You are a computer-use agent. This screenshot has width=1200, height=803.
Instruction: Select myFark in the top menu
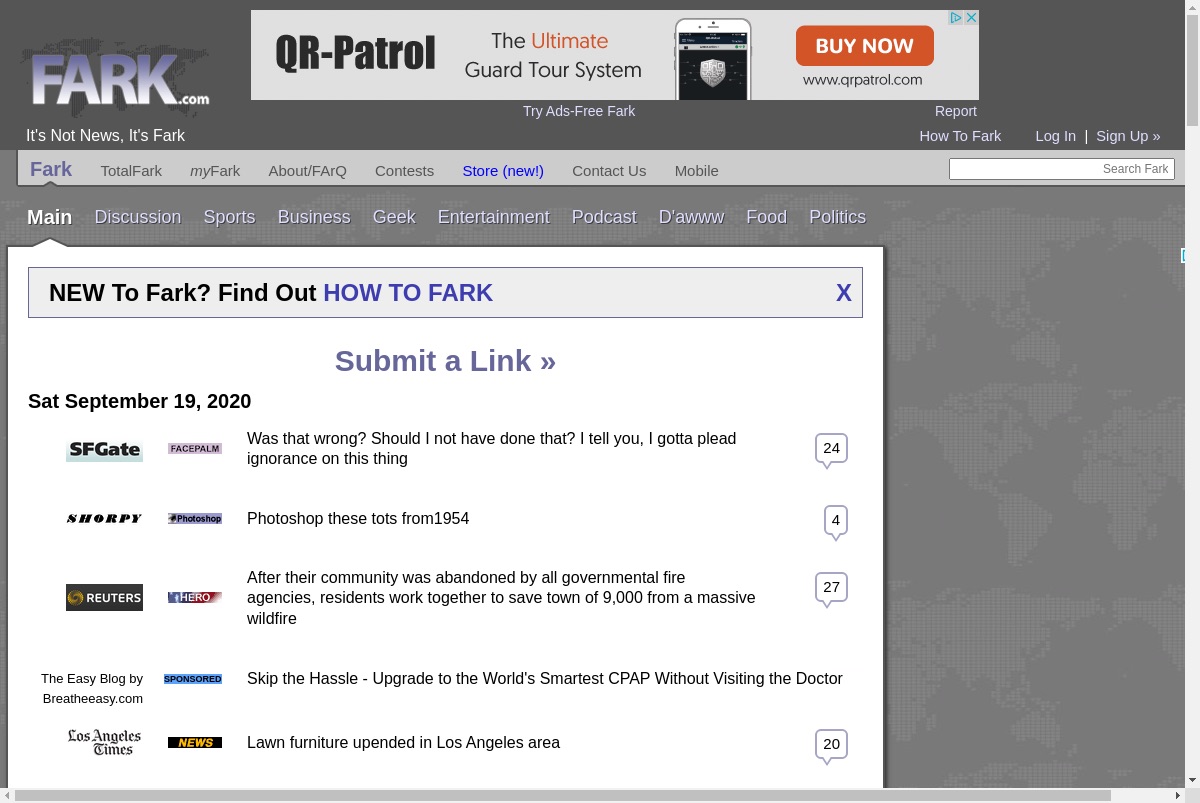(x=215, y=171)
